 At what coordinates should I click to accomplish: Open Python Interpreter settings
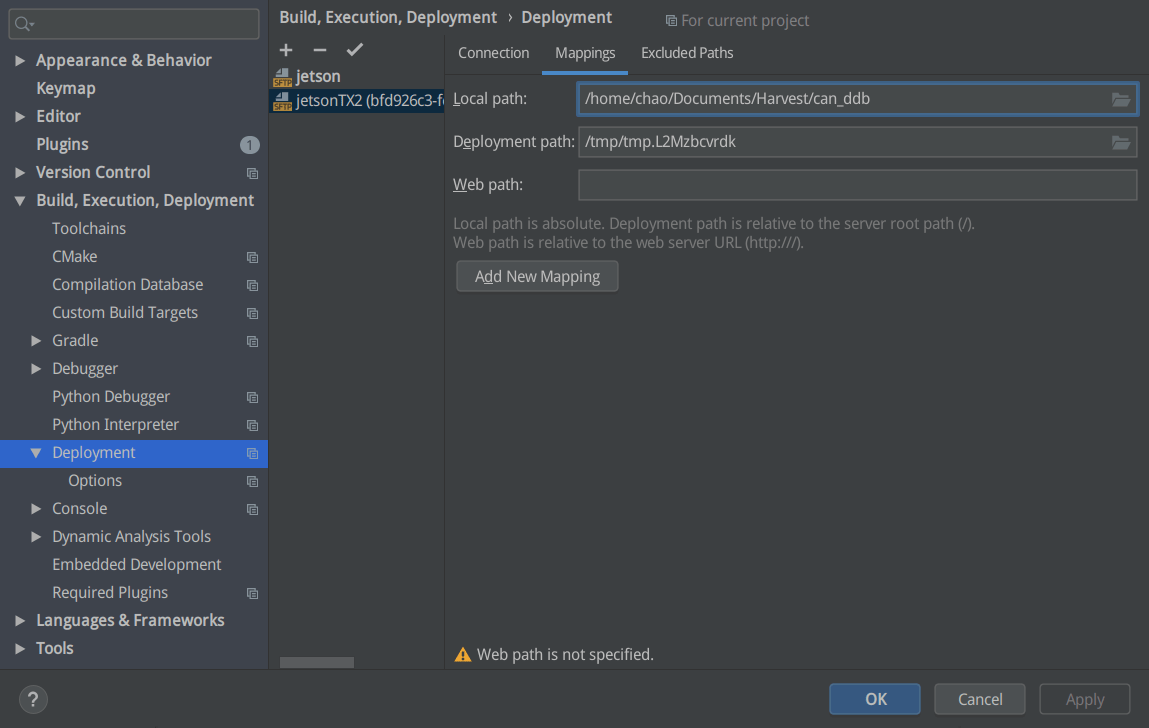115,424
